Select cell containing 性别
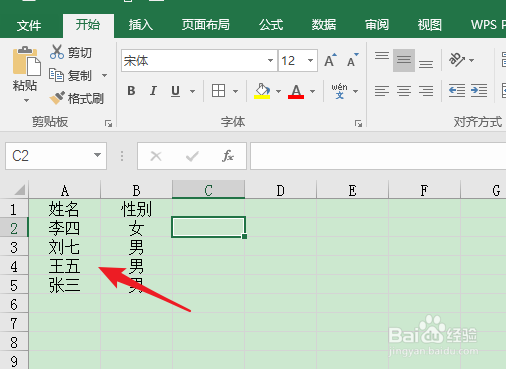The image size is (506, 369). click(x=136, y=209)
